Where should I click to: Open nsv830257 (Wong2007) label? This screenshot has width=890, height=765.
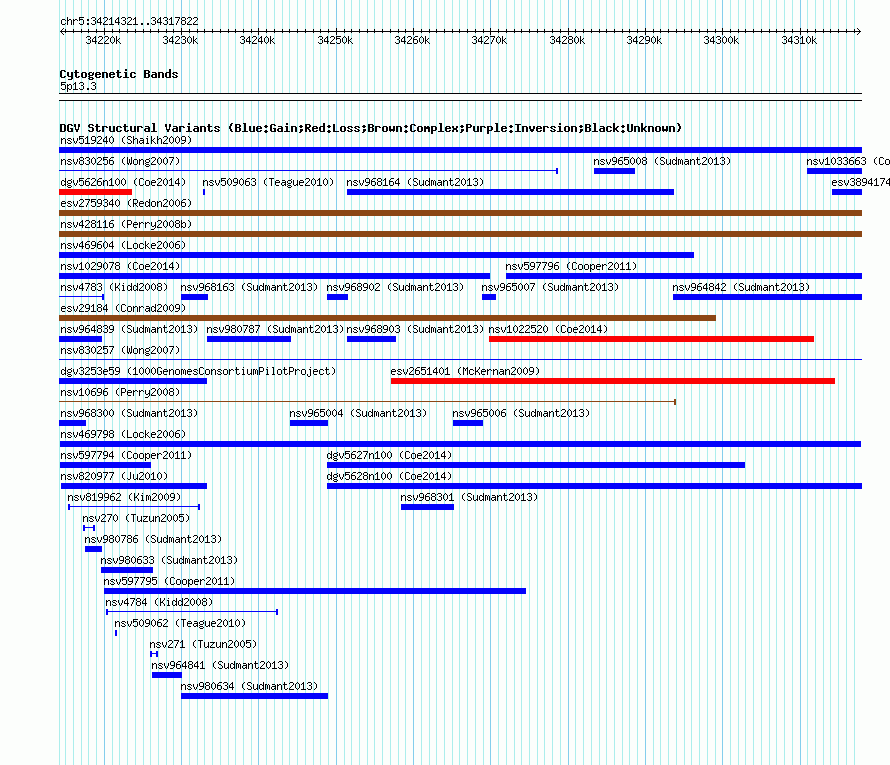point(120,350)
